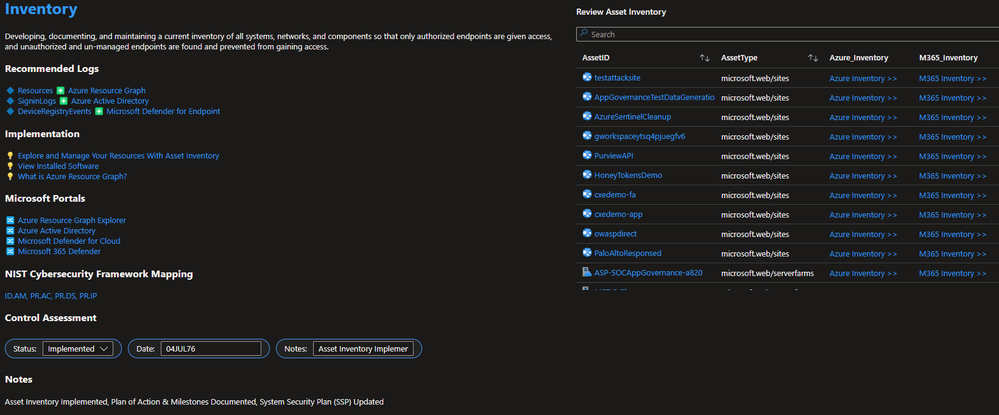Click the cxedemo-app row icon

tap(587, 214)
